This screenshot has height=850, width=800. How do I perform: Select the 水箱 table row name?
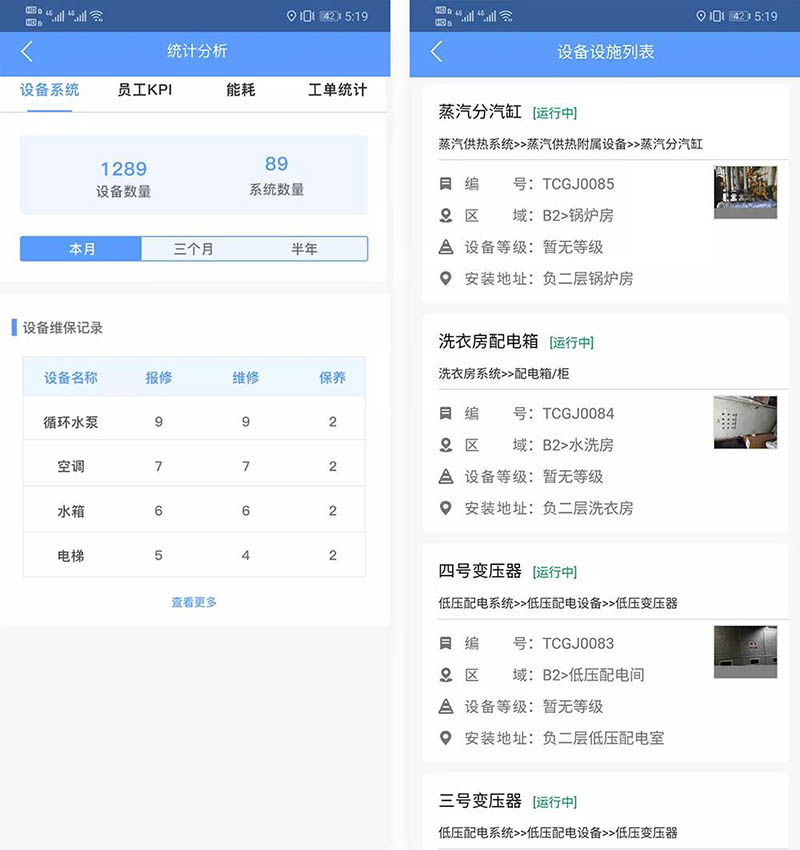[x=70, y=511]
